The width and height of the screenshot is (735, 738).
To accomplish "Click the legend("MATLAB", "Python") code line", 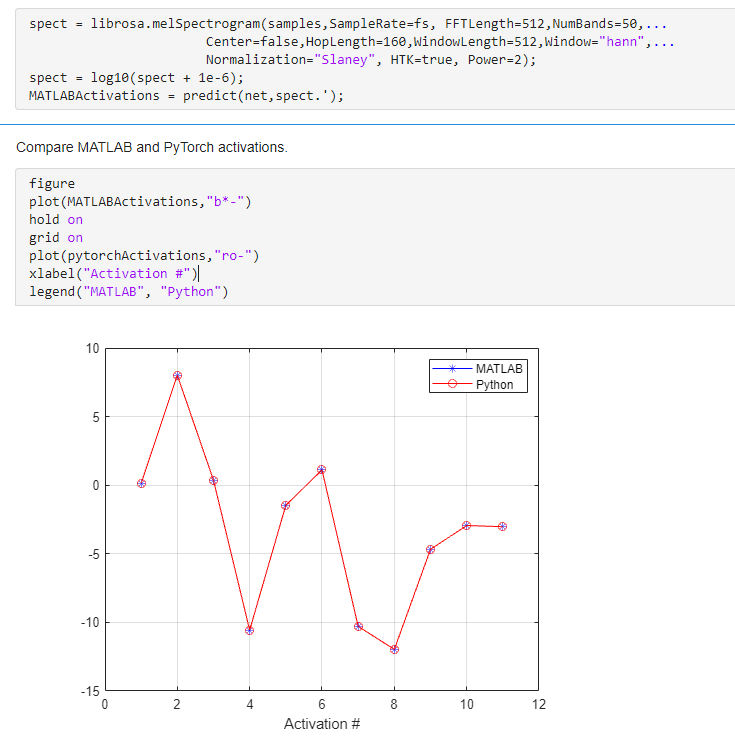I will 128,292.
